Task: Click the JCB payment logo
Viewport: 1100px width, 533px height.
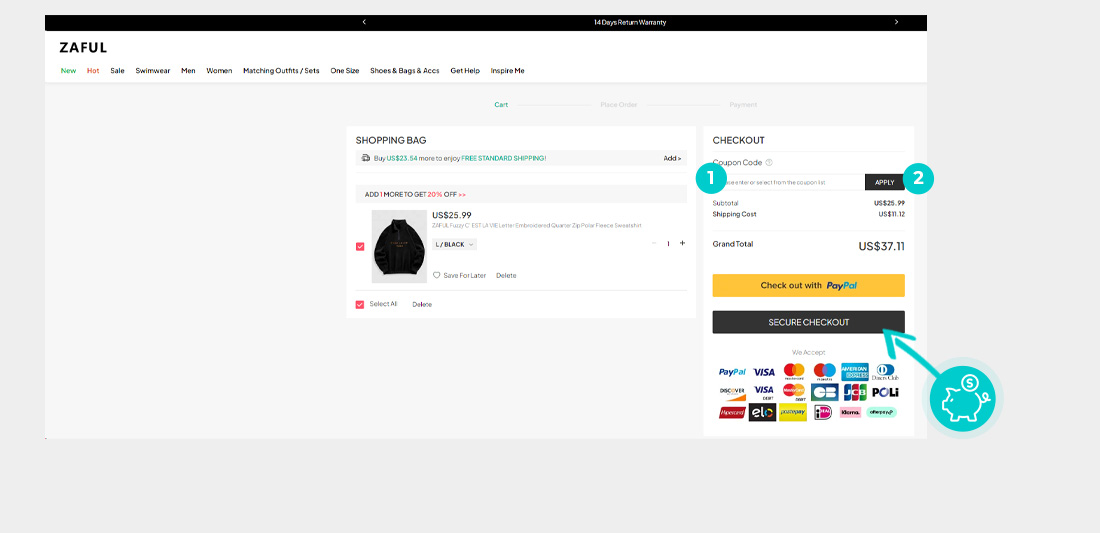Action: pos(854,392)
